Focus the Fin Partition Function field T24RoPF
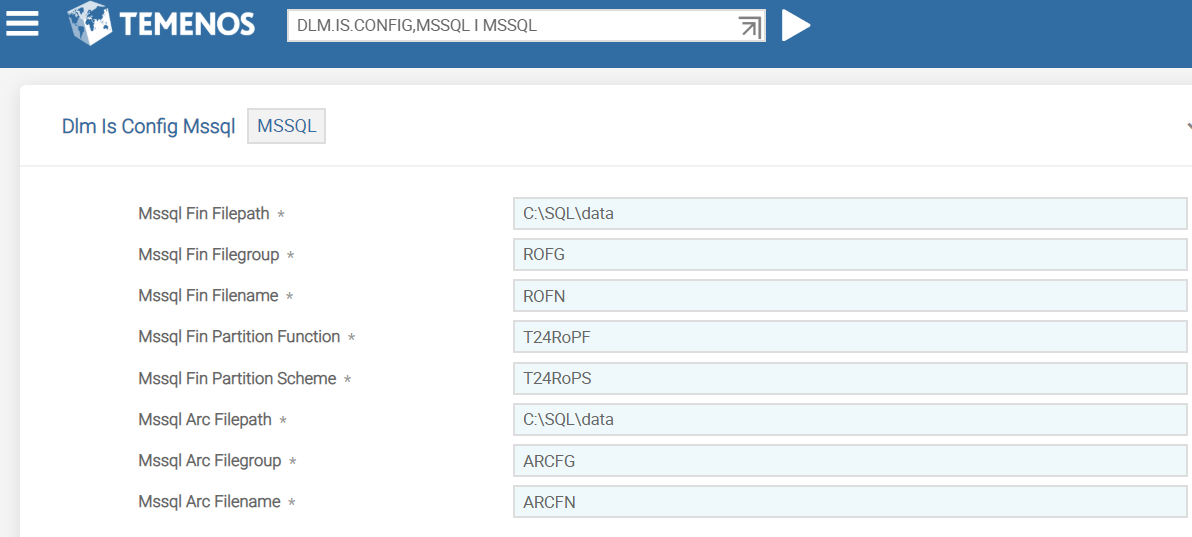The height and width of the screenshot is (537, 1192). [848, 337]
